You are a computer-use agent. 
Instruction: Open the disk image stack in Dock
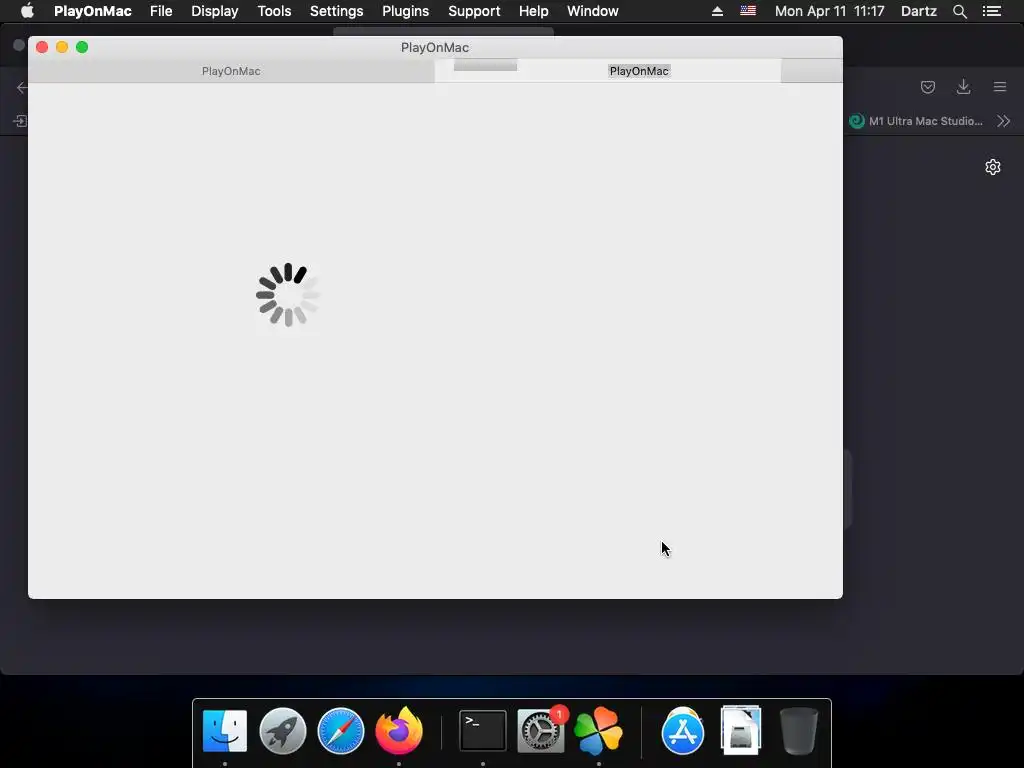tap(741, 729)
